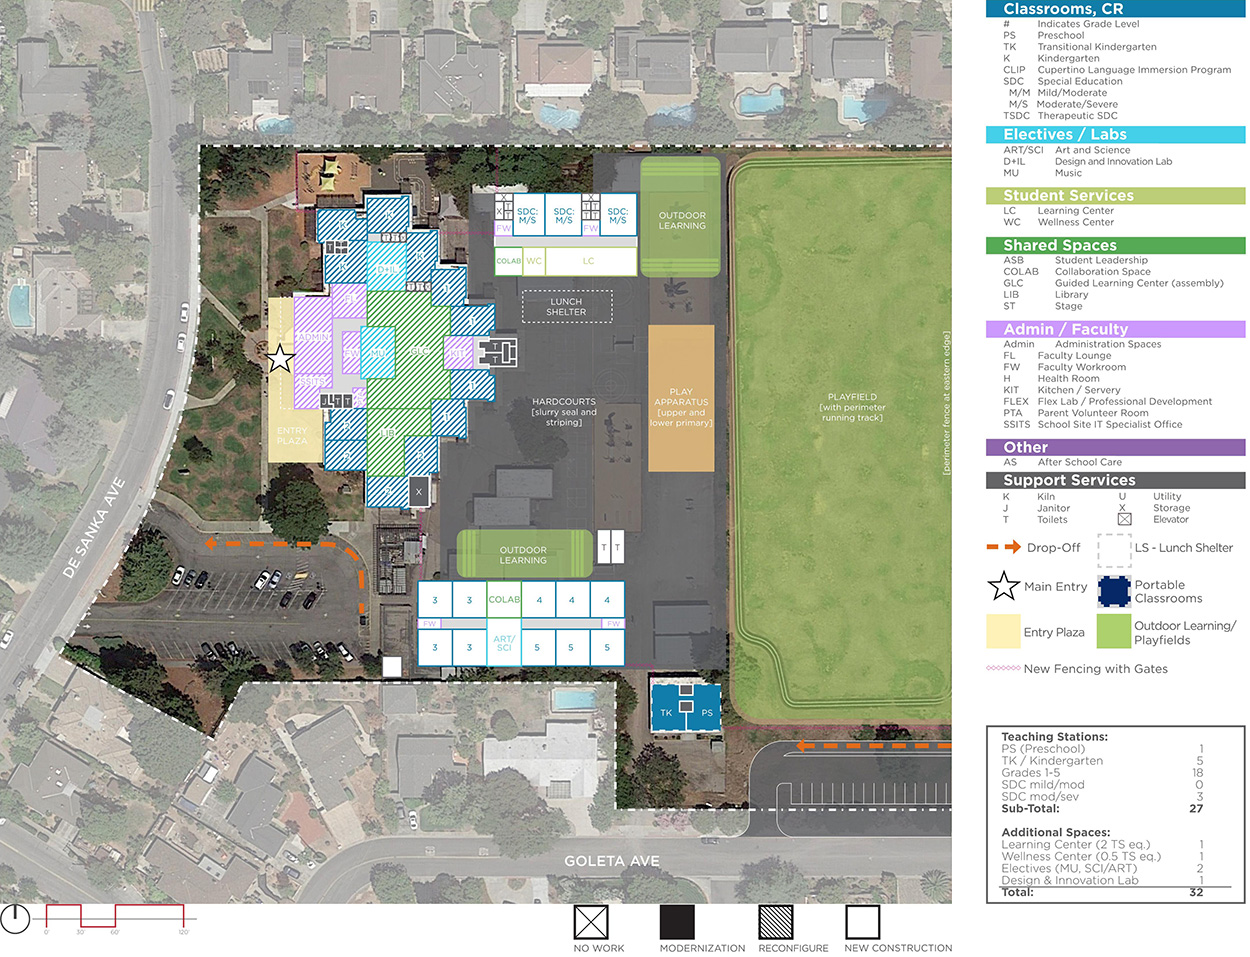Click the Electives / Labs legend header
Image resolution: width=1250 pixels, height=957 pixels.
pyautogui.click(x=1116, y=134)
